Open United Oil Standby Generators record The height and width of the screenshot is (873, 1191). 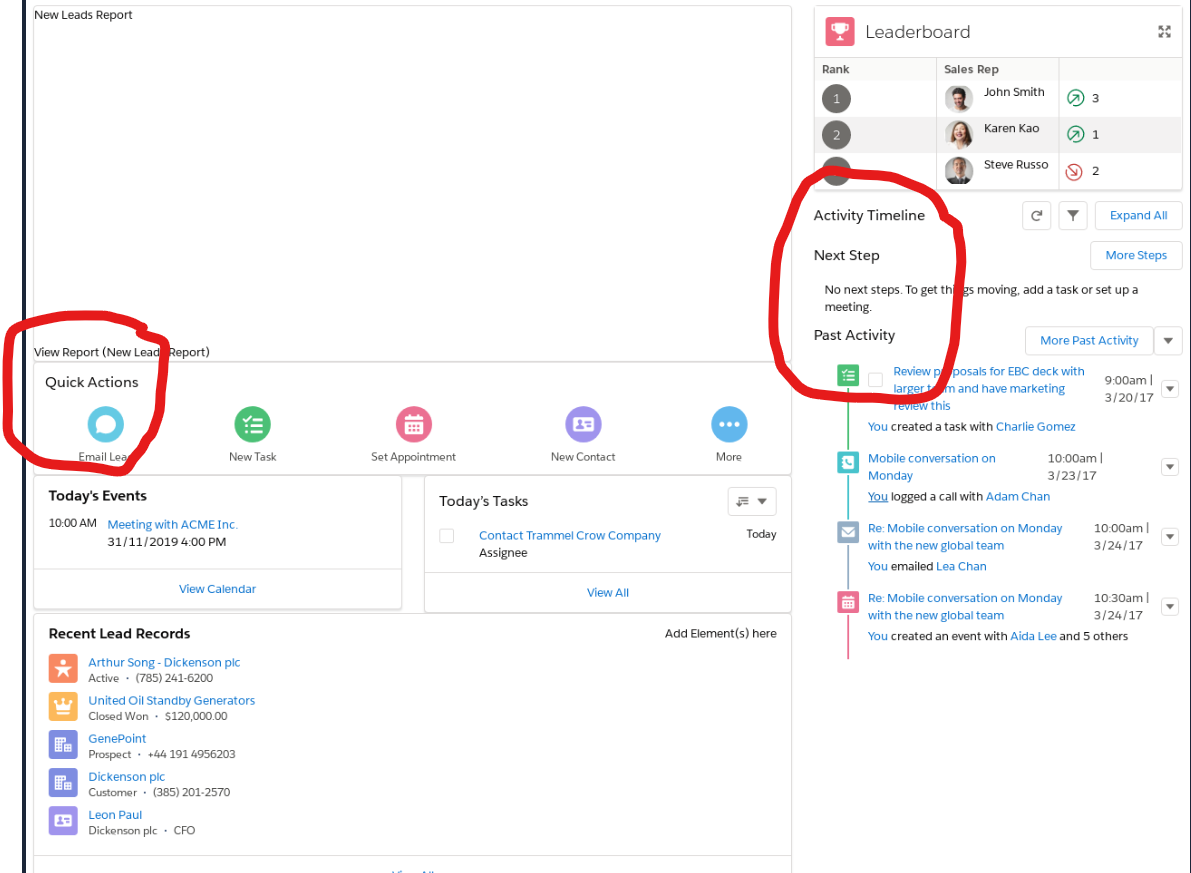coord(172,701)
